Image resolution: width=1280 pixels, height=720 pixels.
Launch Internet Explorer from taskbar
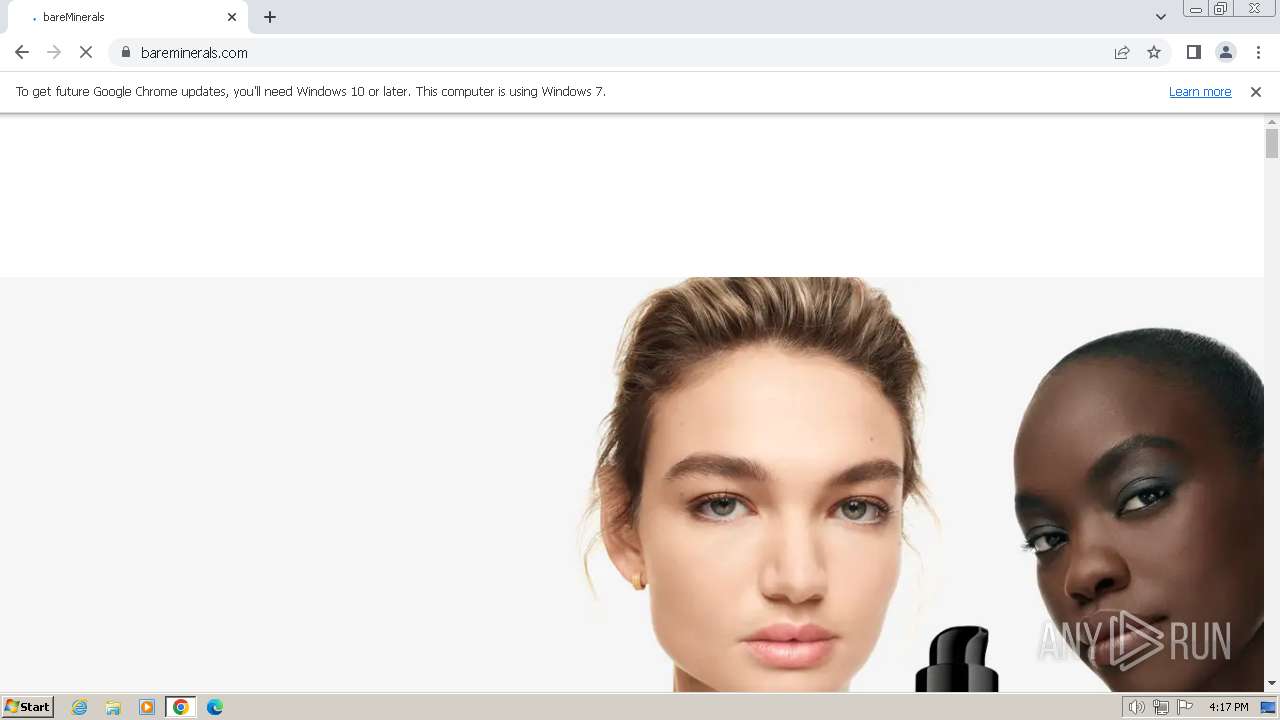click(80, 707)
